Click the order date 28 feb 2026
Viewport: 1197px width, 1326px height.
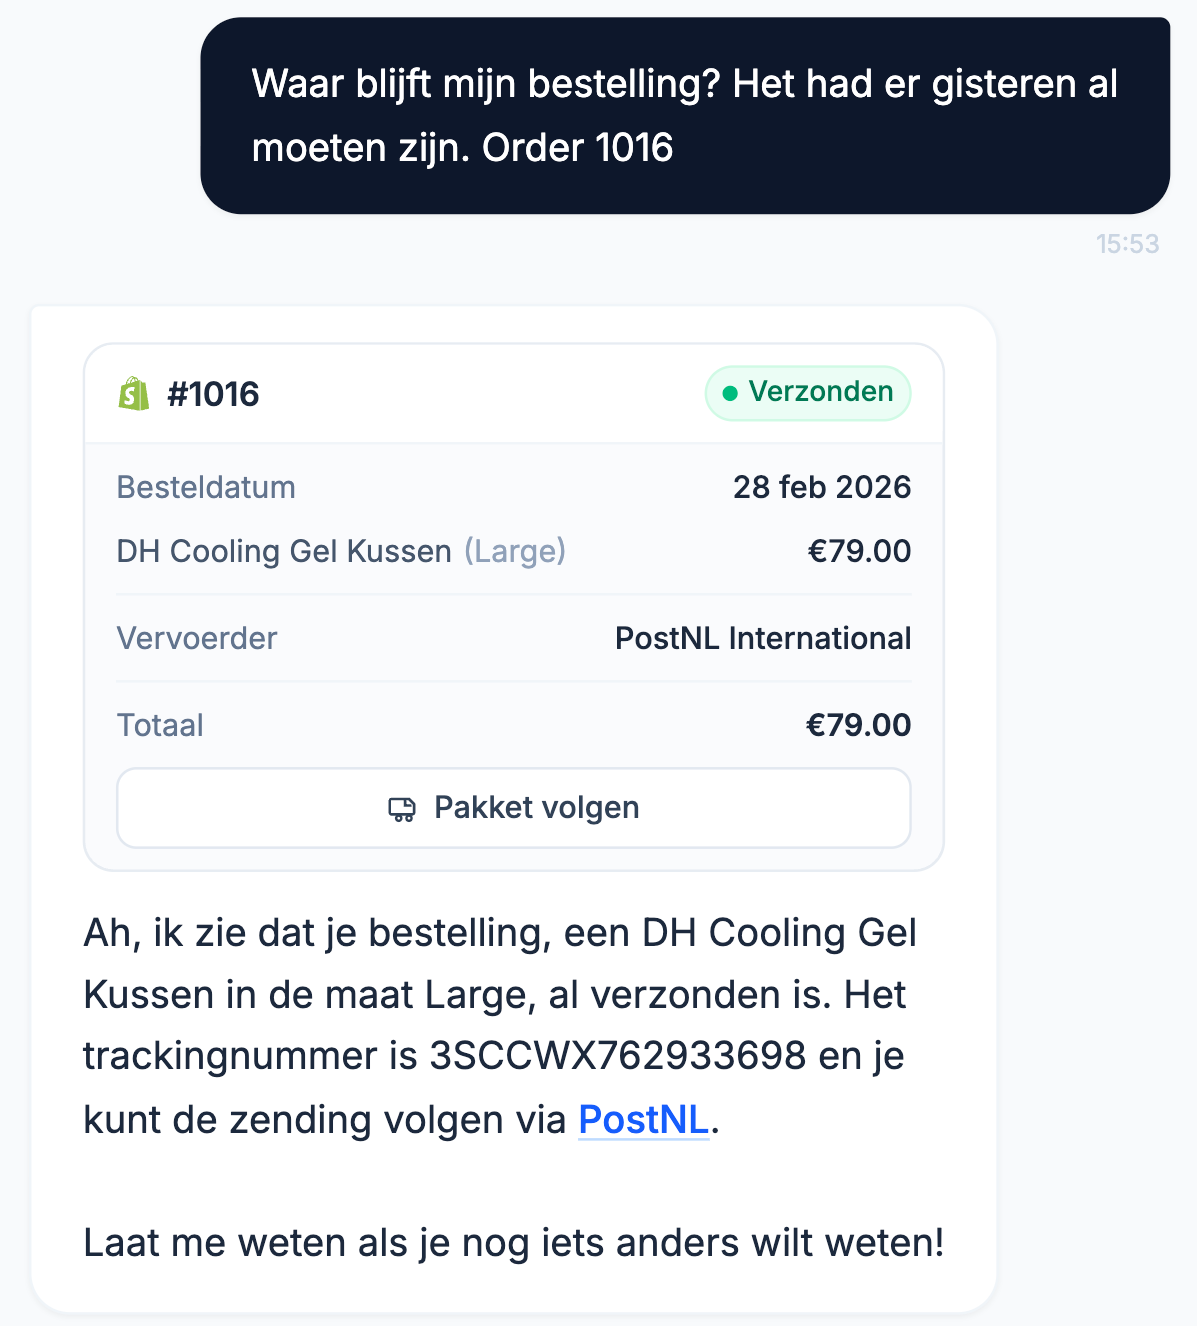coord(822,488)
